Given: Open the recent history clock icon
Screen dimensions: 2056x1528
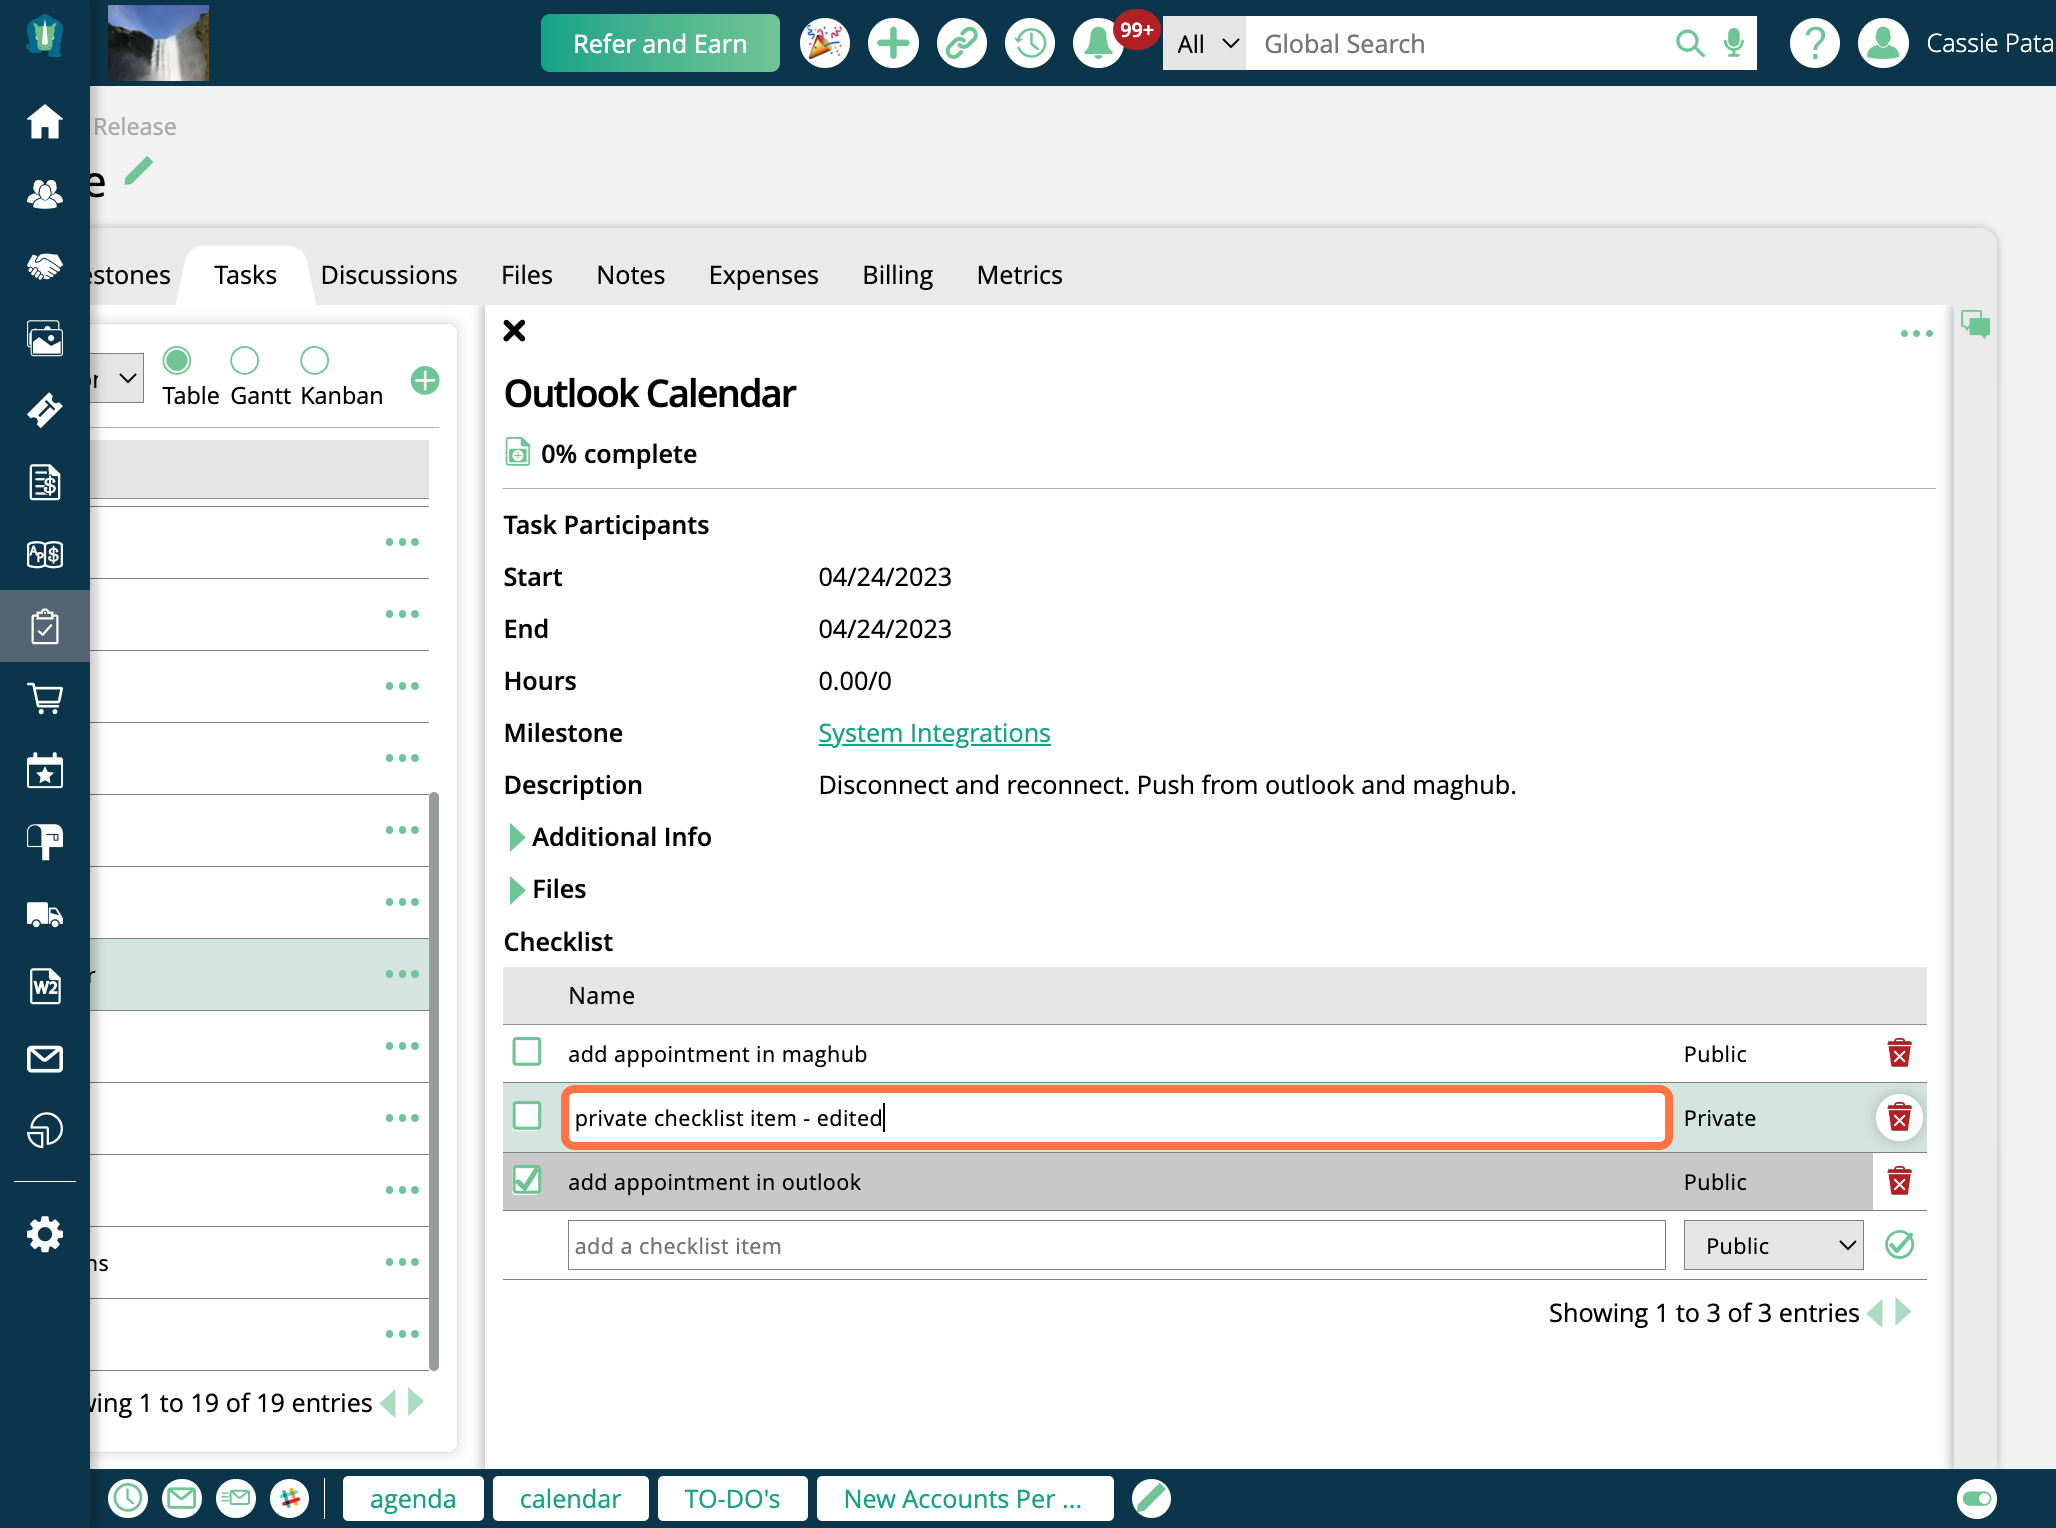Looking at the screenshot, I should [1030, 43].
